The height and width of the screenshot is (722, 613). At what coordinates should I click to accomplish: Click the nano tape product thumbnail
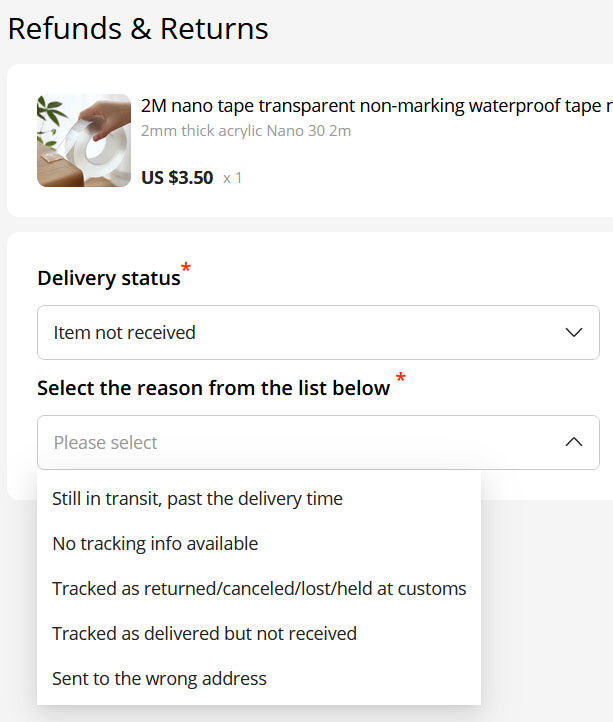click(x=84, y=141)
